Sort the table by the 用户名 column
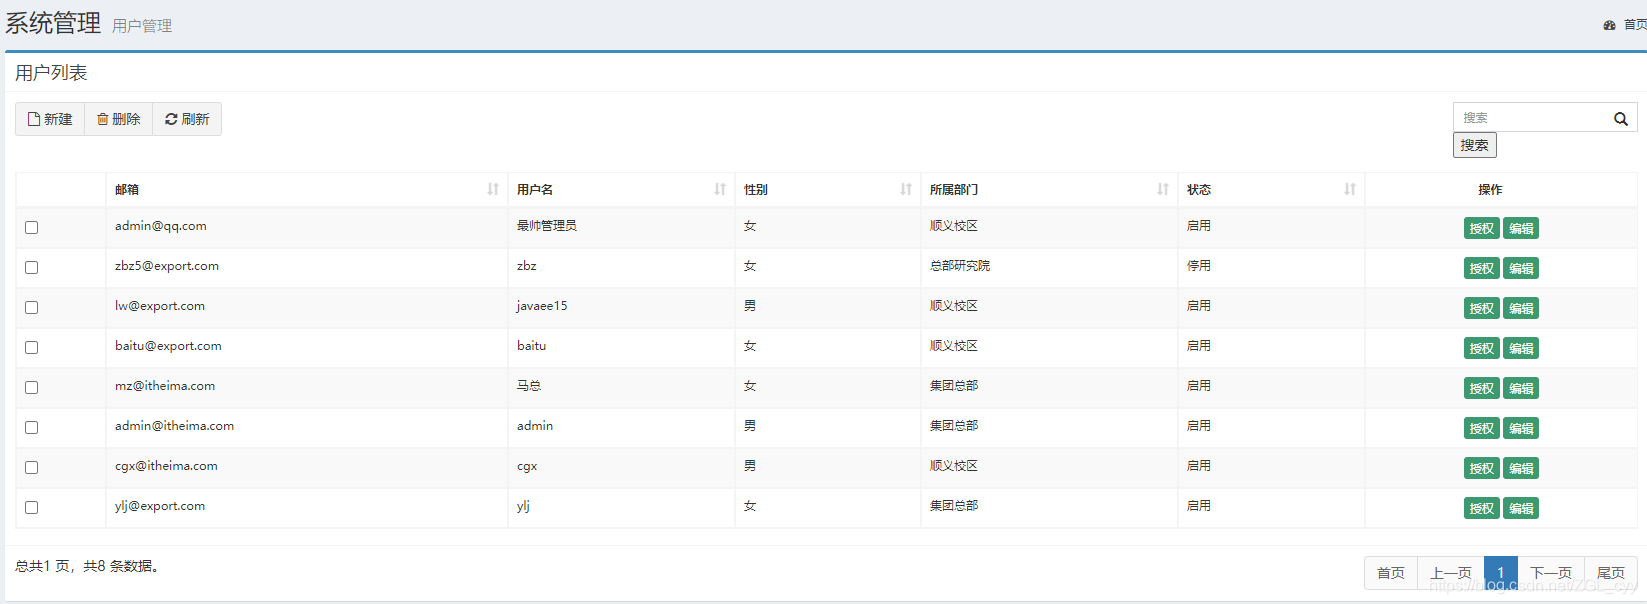The width and height of the screenshot is (1647, 604). 621,189
